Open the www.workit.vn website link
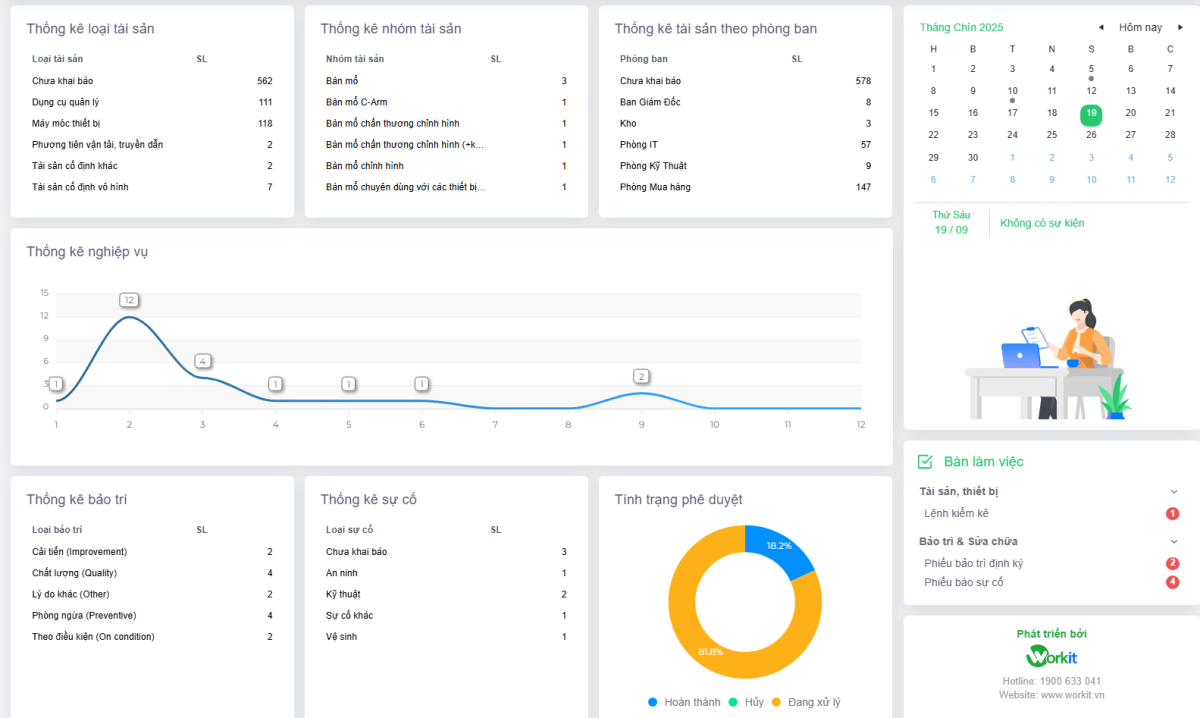1200x718 pixels. pos(1075,694)
